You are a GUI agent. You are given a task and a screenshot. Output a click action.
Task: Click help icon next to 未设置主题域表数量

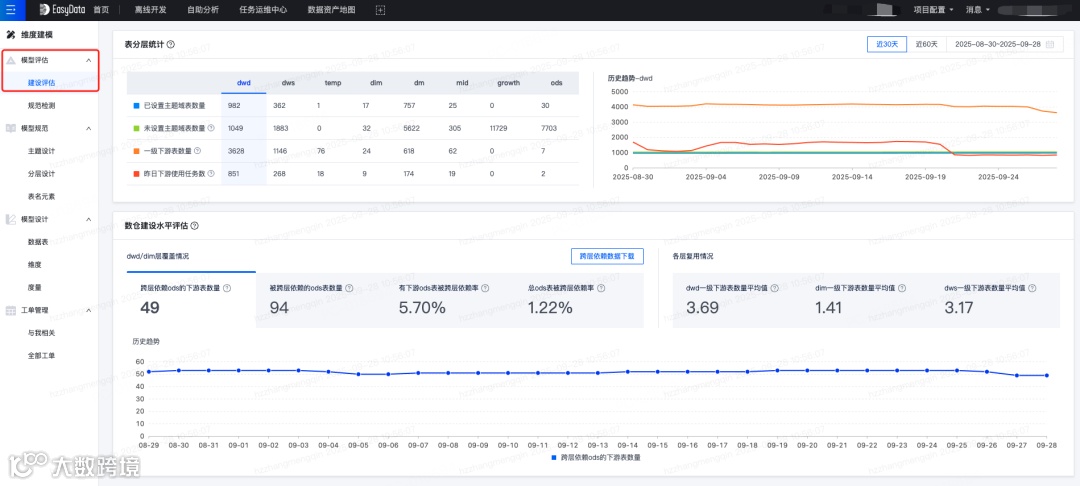[x=211, y=128]
